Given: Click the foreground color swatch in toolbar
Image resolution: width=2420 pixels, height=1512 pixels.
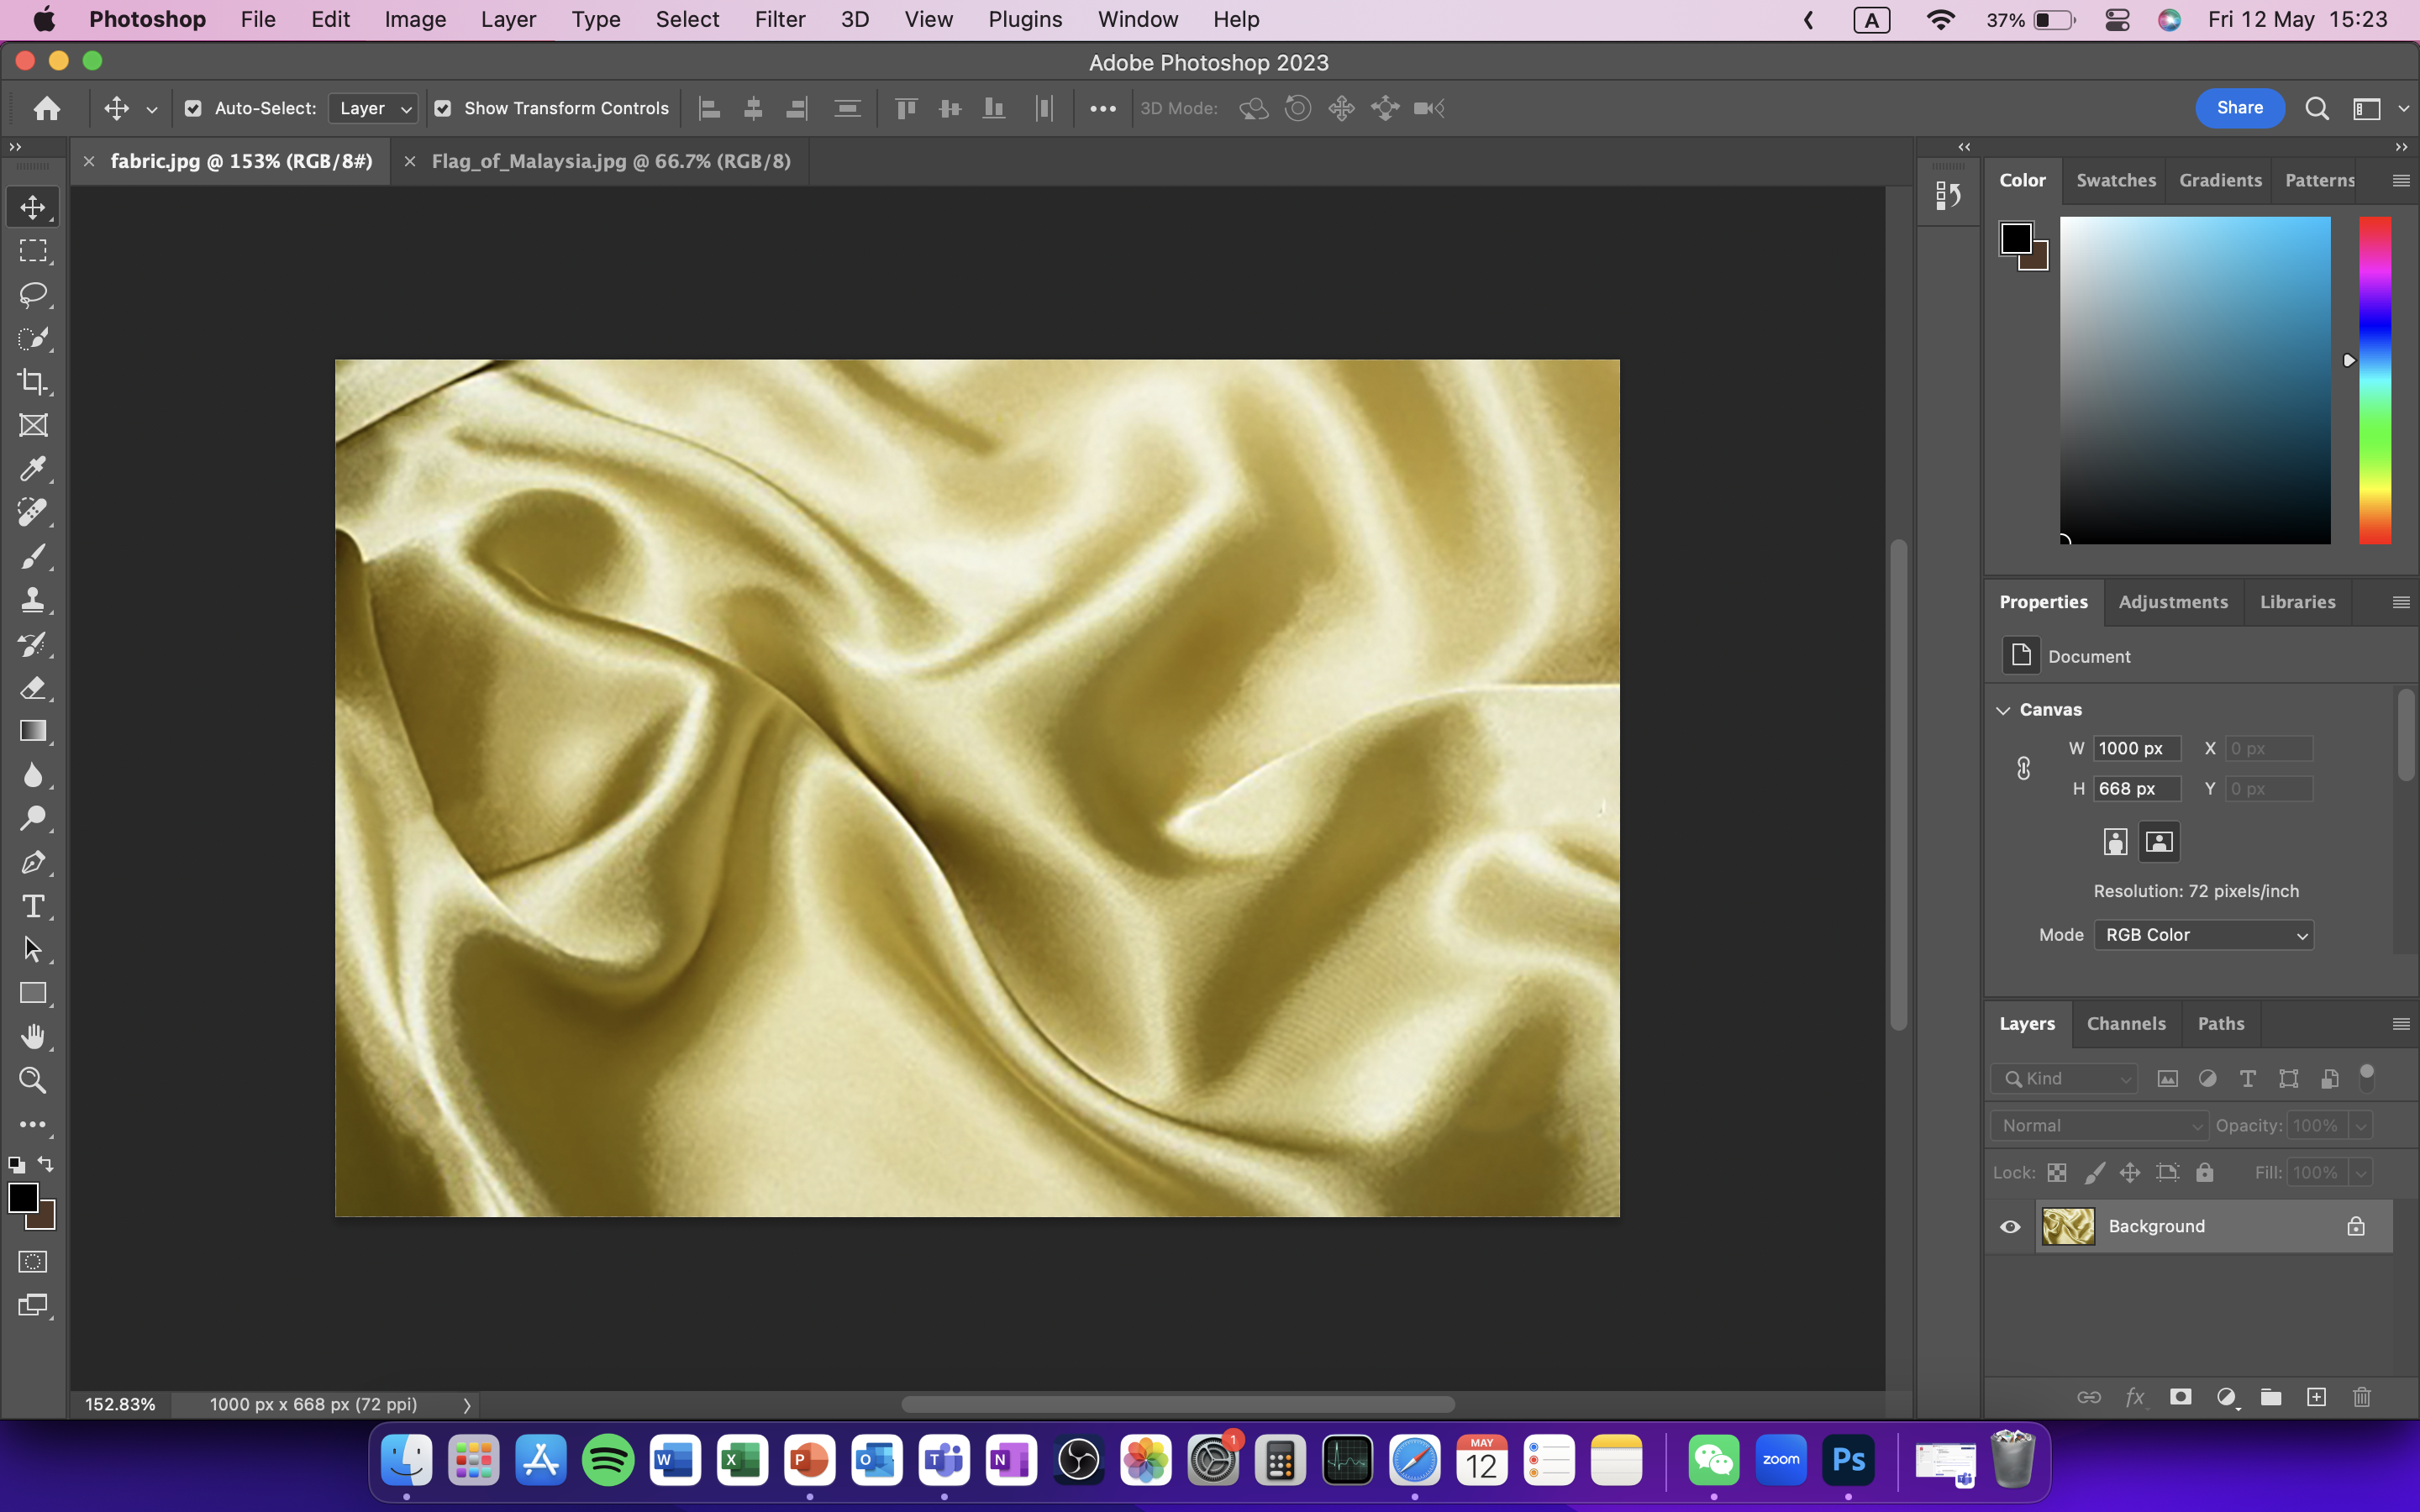Looking at the screenshot, I should tap(22, 1196).
